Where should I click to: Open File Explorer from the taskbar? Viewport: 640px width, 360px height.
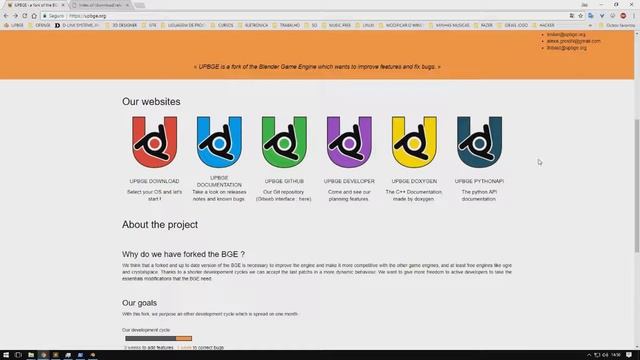coord(31,355)
